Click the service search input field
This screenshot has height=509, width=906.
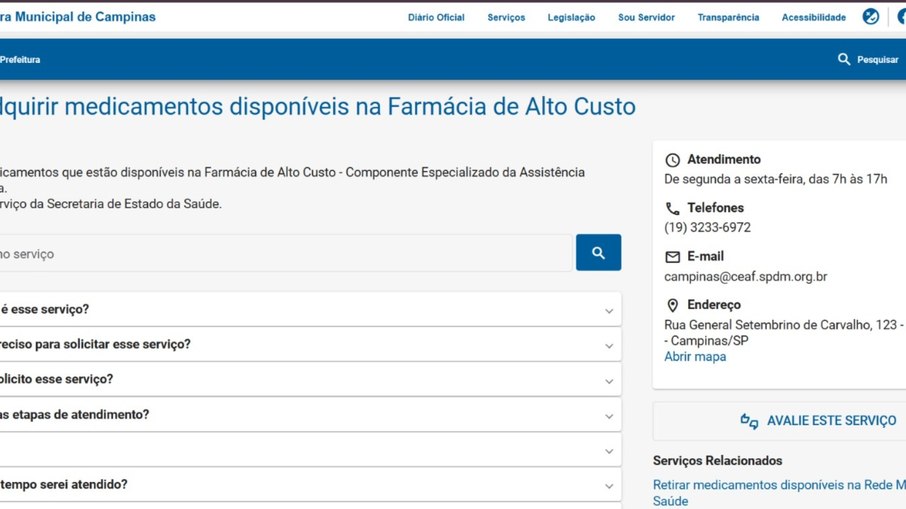coord(285,253)
